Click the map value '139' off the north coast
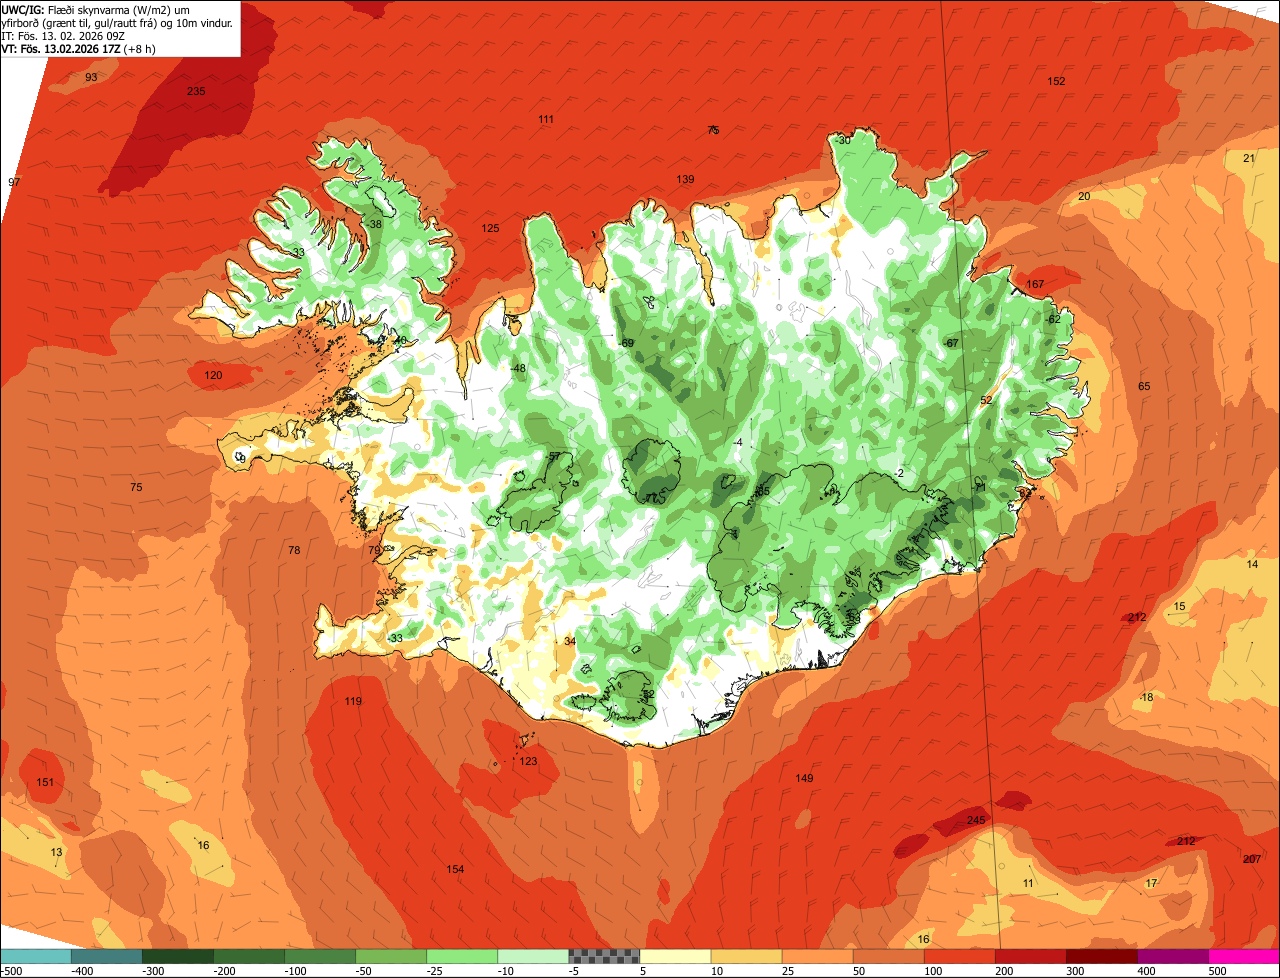Viewport: 1280px width, 978px height. click(x=685, y=180)
